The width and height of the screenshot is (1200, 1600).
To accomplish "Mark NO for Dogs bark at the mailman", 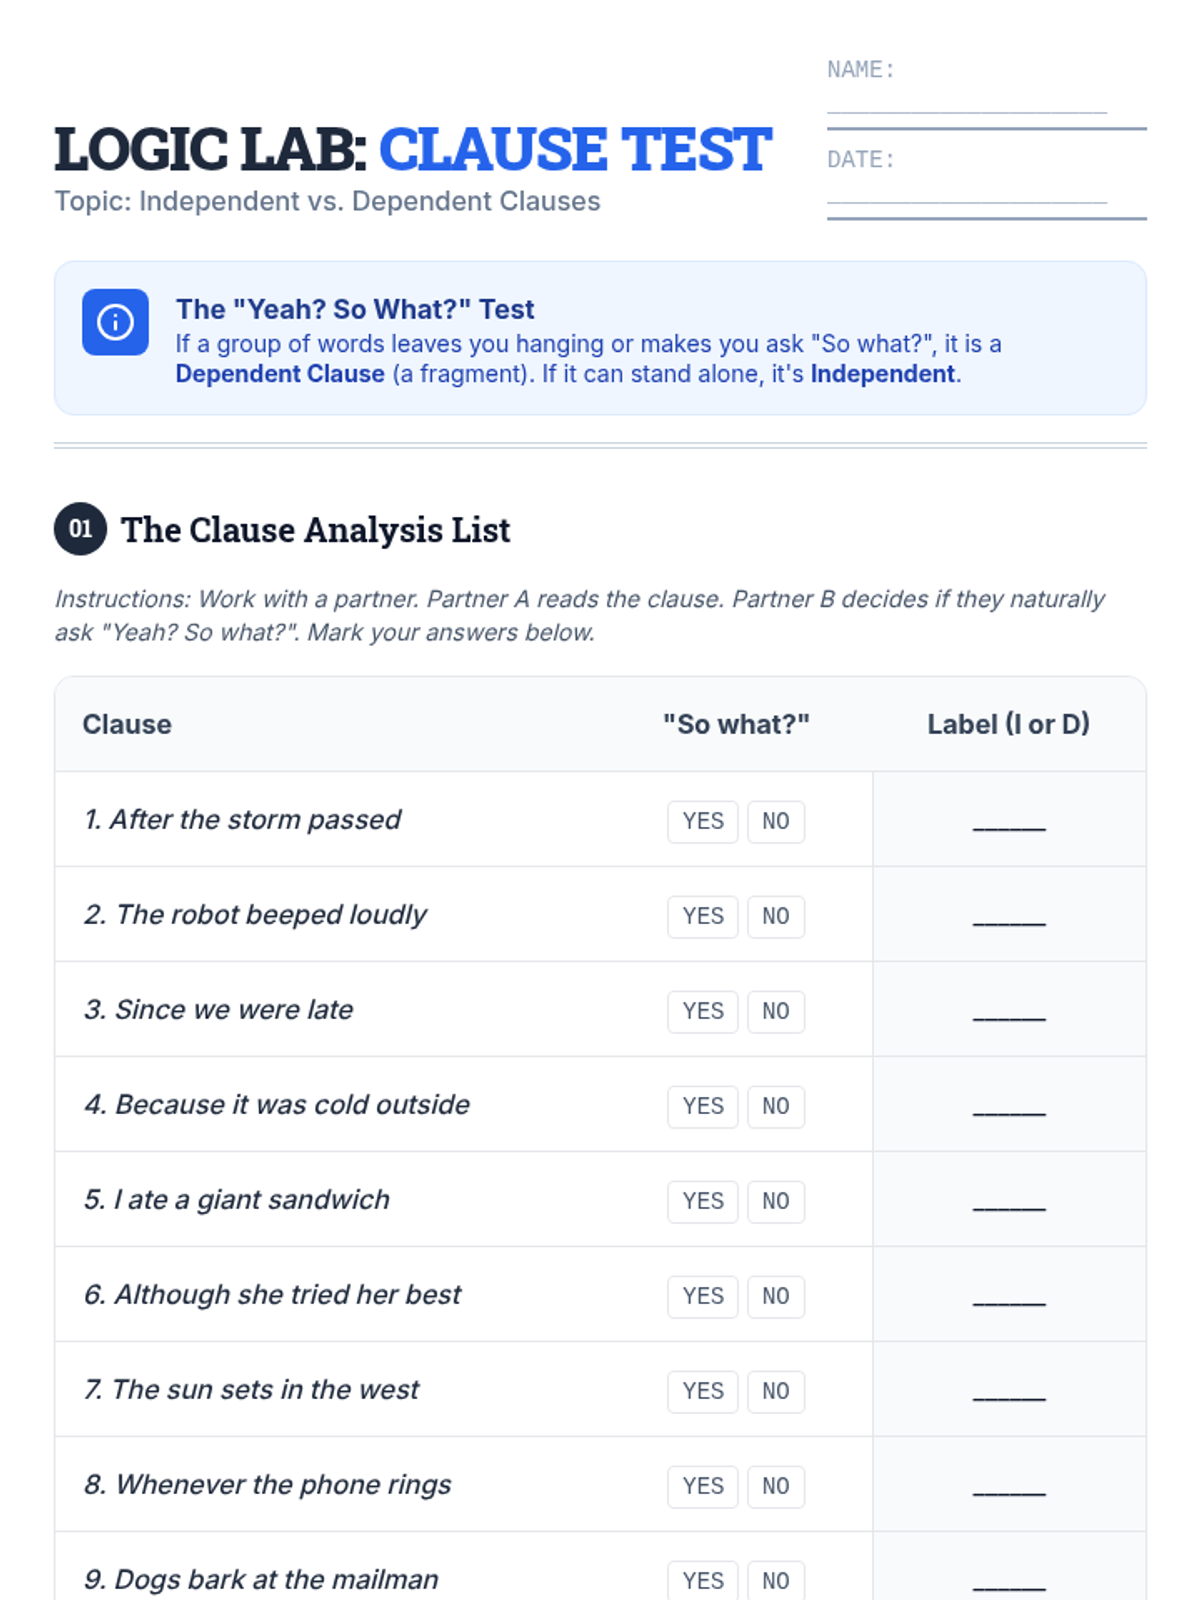I will (x=775, y=1580).
